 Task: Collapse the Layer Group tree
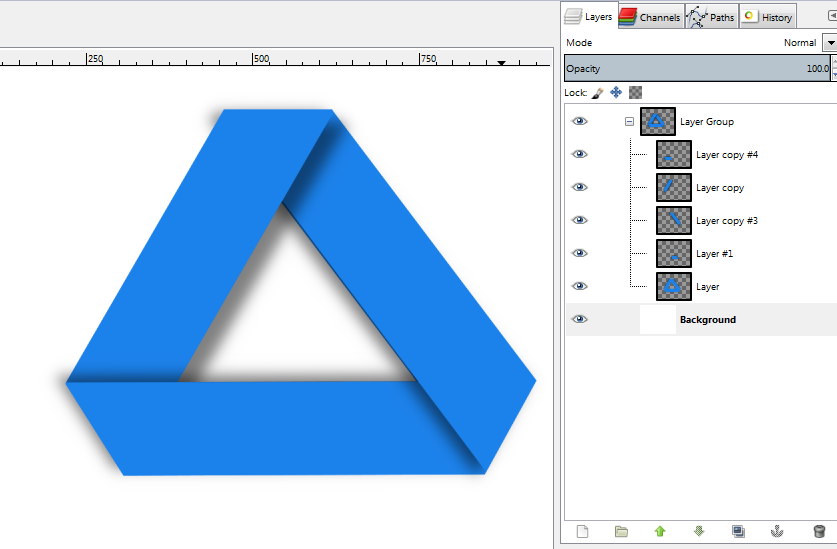[x=629, y=122]
